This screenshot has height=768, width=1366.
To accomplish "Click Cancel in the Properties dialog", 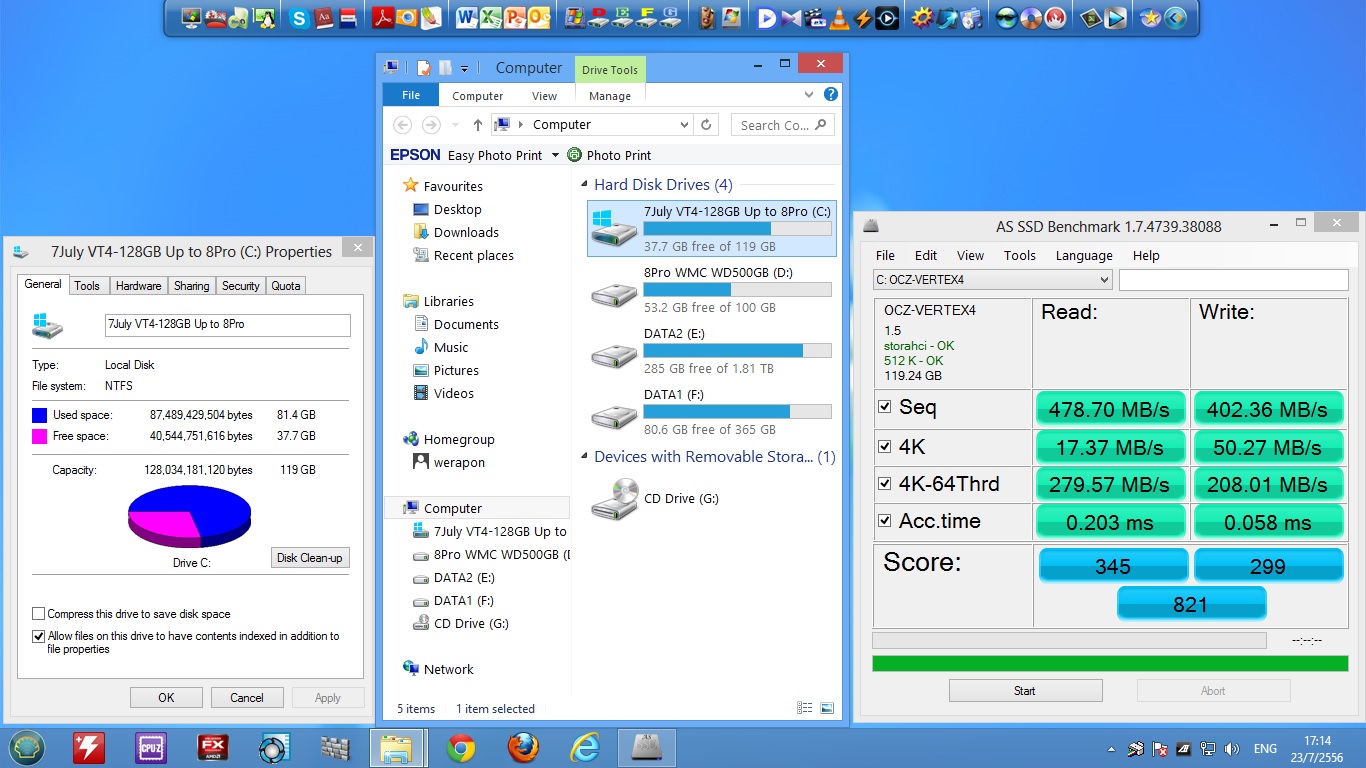I will point(247,698).
